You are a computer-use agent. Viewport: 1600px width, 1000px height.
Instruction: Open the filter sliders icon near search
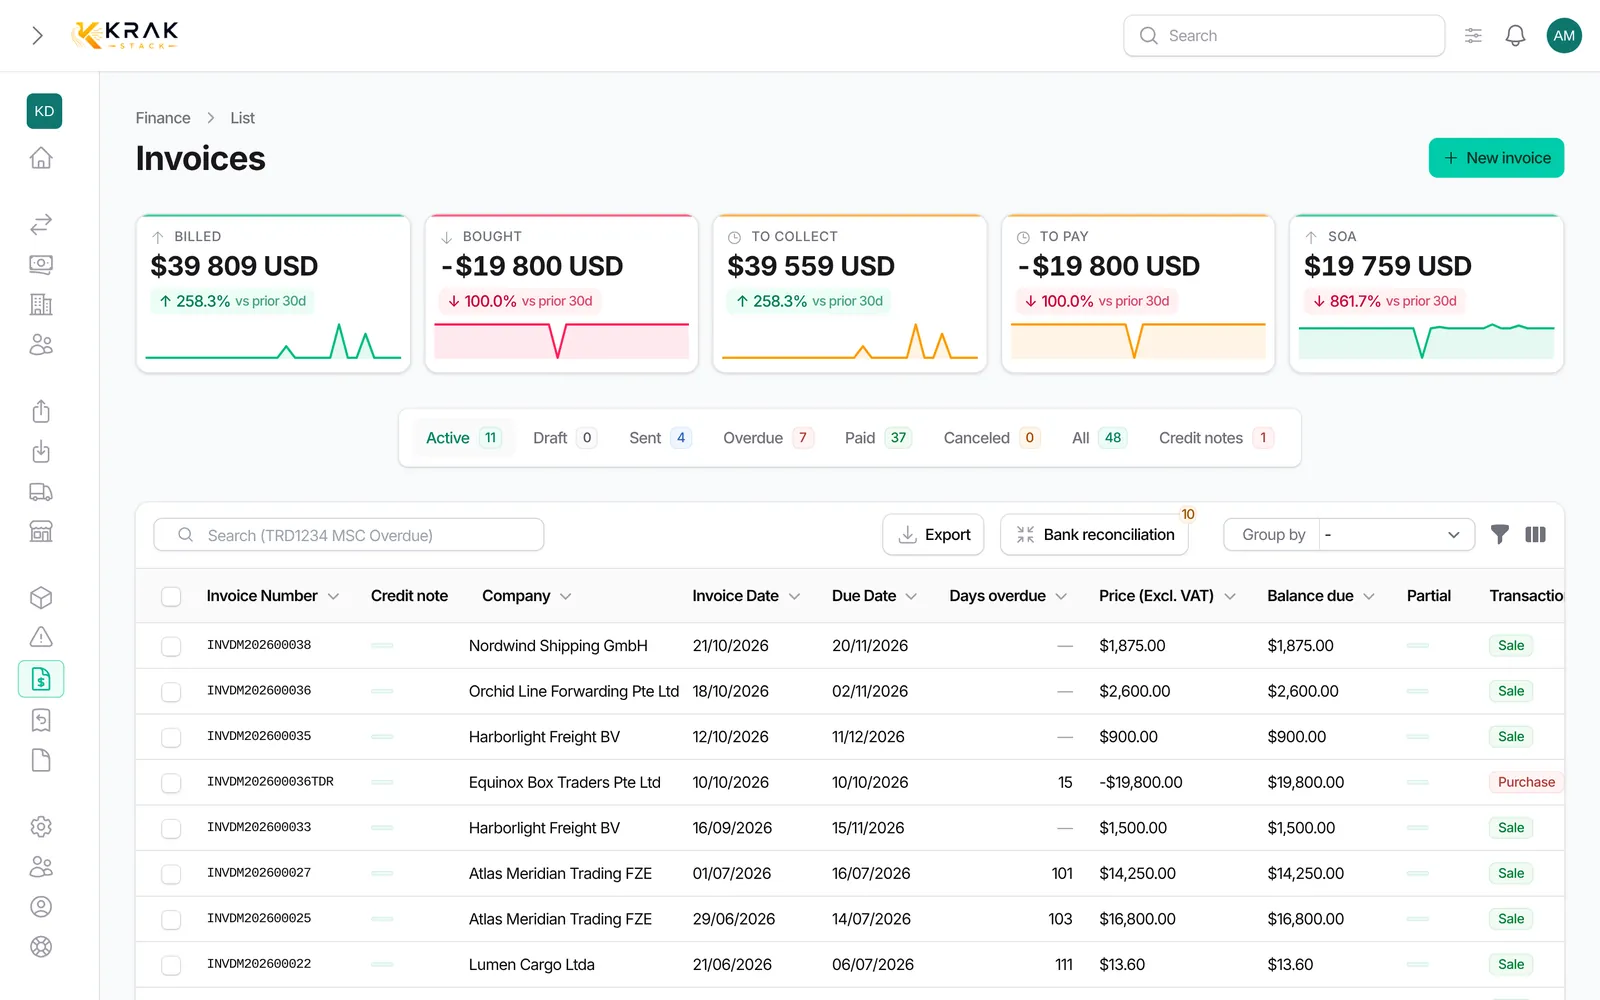(x=1473, y=36)
